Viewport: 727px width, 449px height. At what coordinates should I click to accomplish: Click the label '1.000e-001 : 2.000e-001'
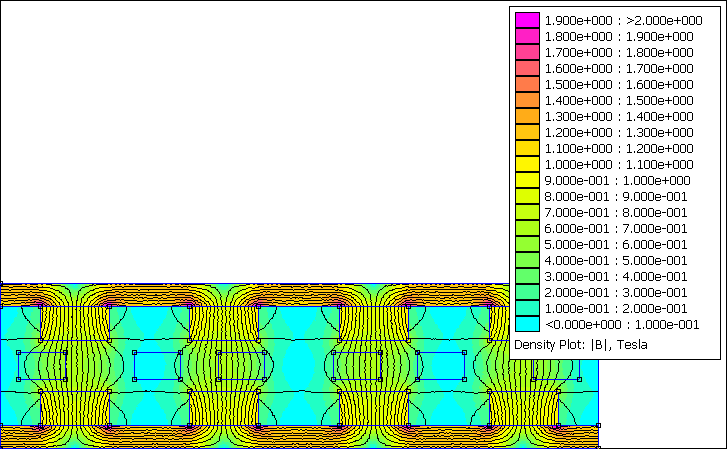[x=616, y=308]
